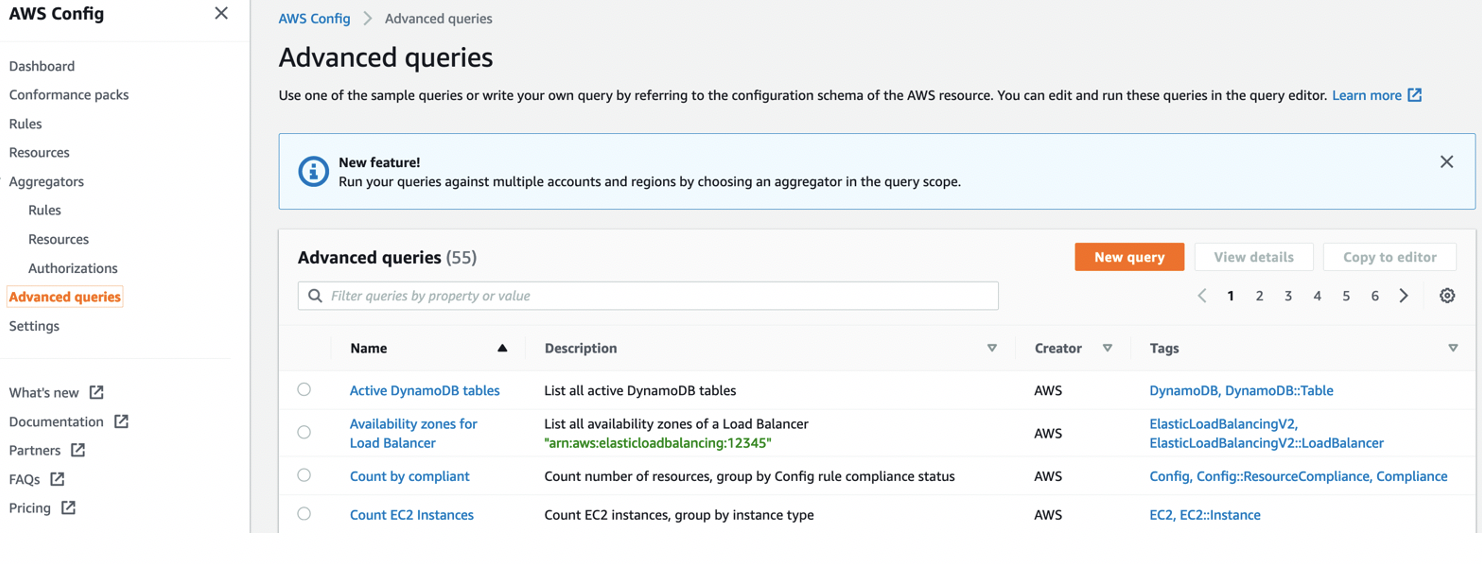Click 'List all active DynamoDB tables' description
Image resolution: width=1482 pixels, height=564 pixels.
[640, 390]
